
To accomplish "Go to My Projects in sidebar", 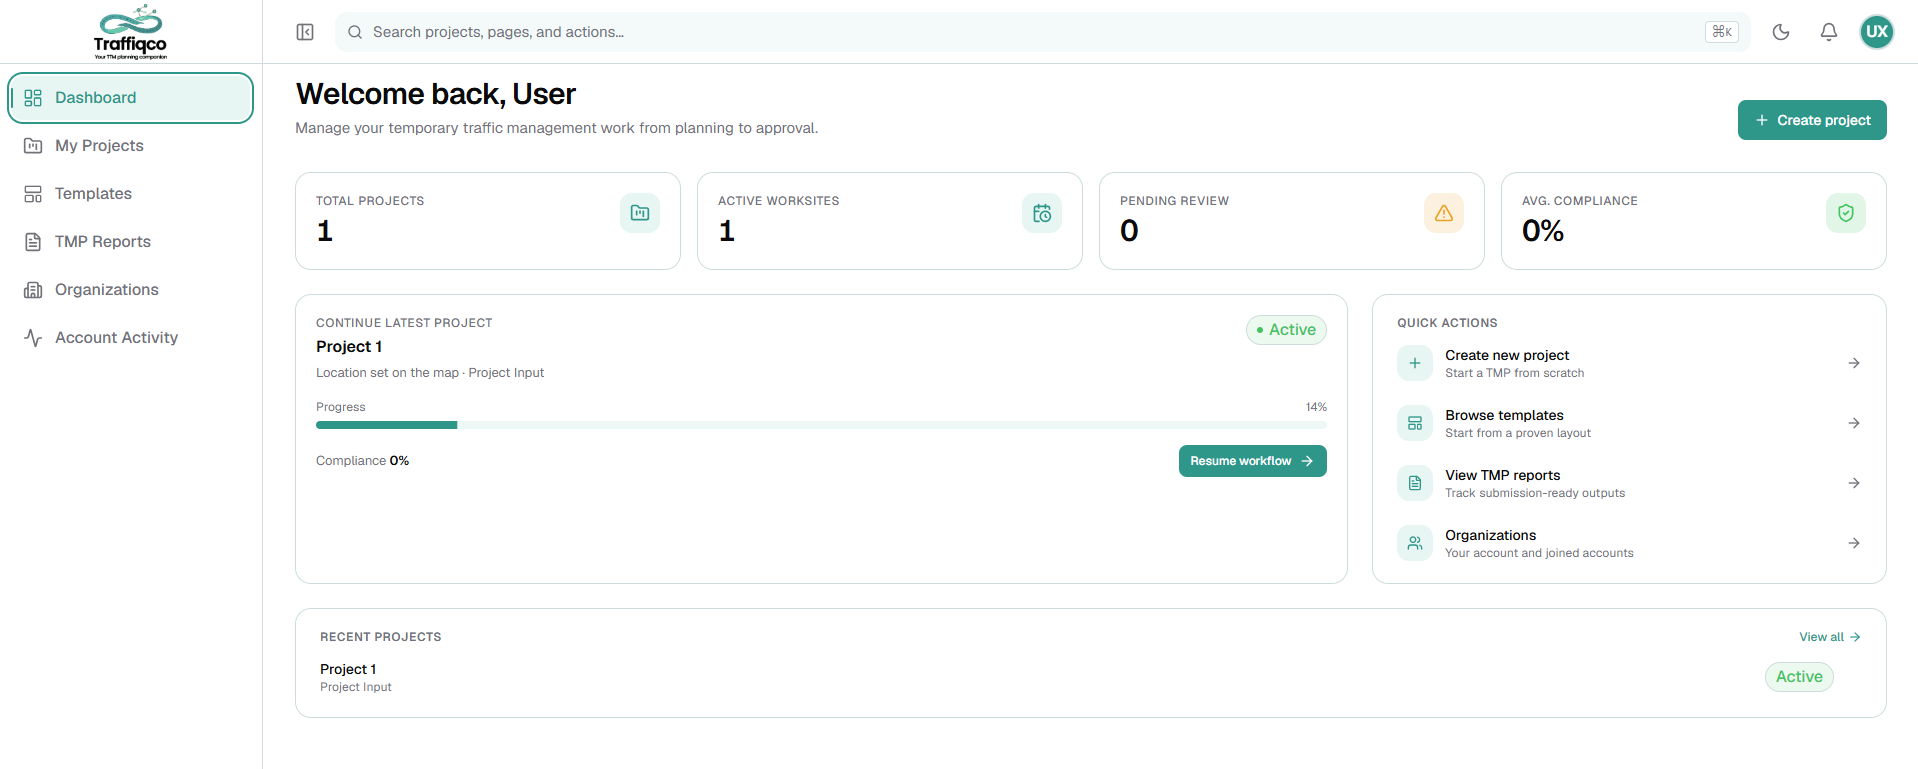I will (130, 146).
